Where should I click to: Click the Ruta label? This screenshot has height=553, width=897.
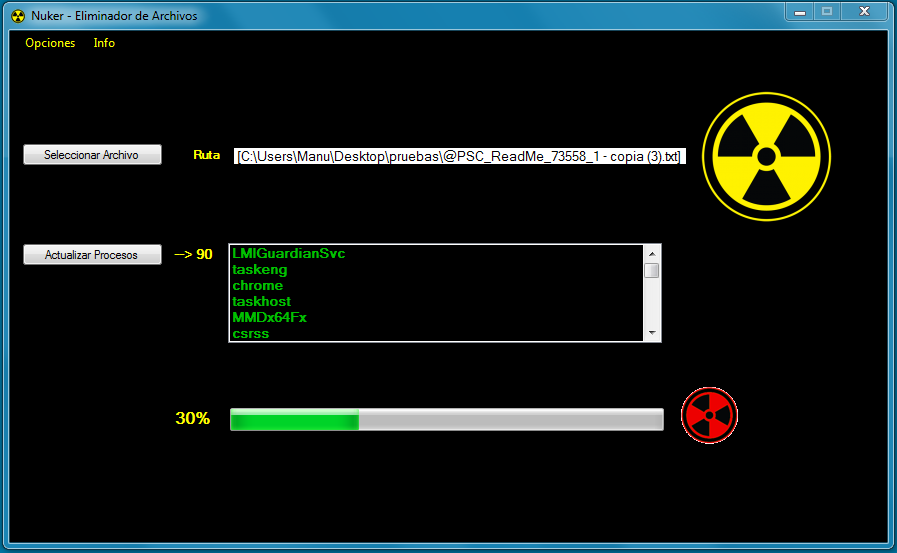click(207, 155)
